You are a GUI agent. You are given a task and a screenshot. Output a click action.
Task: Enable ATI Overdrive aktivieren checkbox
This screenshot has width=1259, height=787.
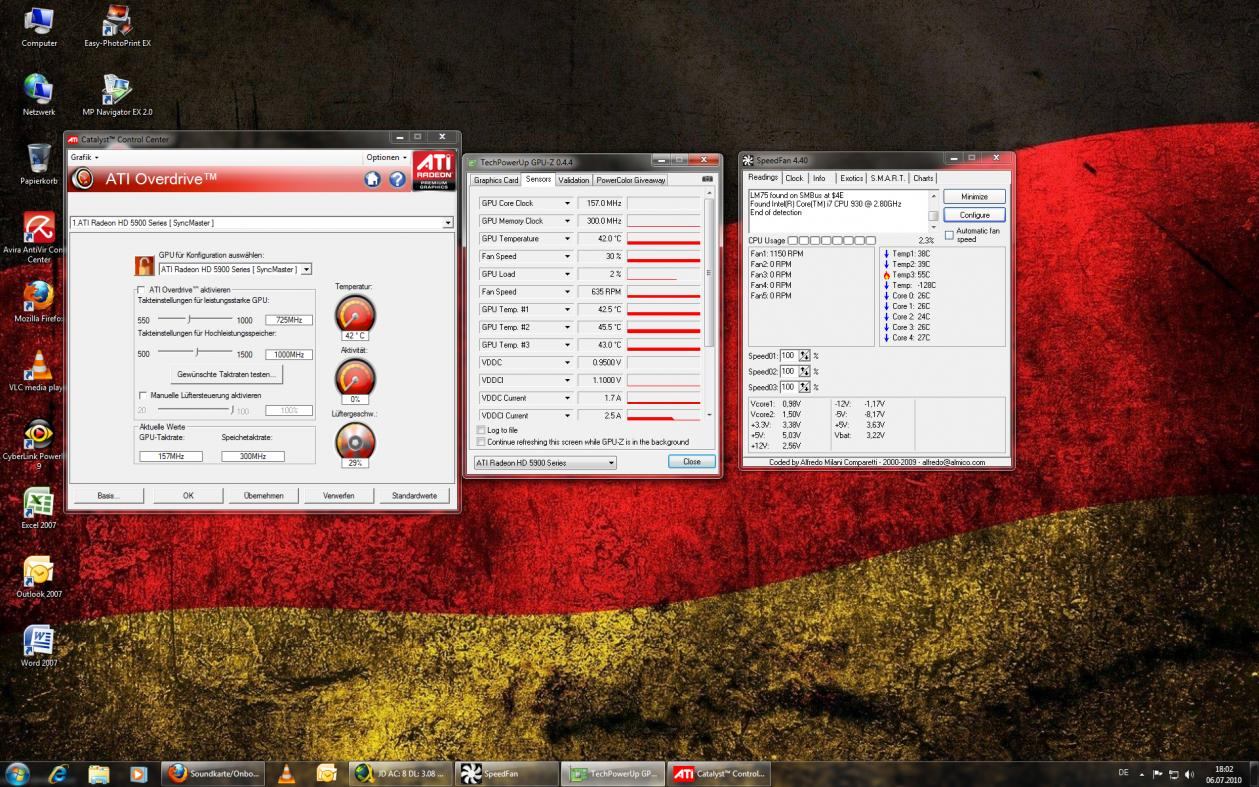tap(142, 290)
